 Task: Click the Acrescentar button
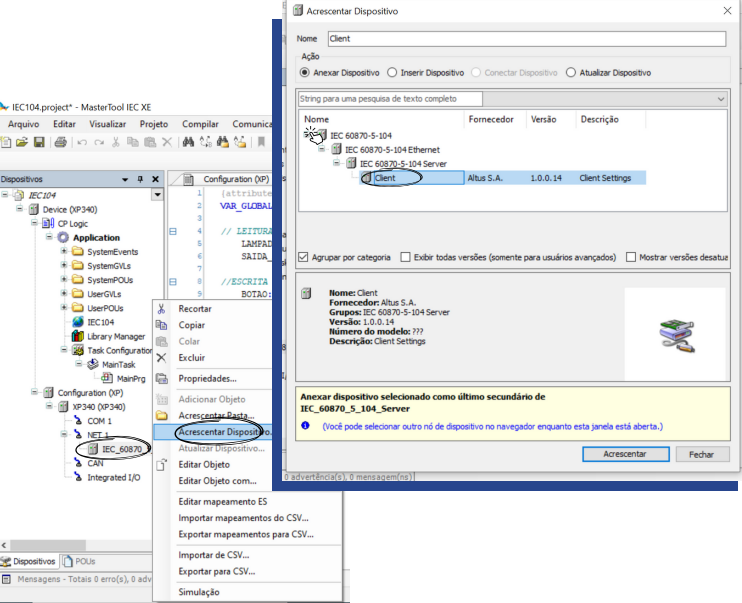625,454
